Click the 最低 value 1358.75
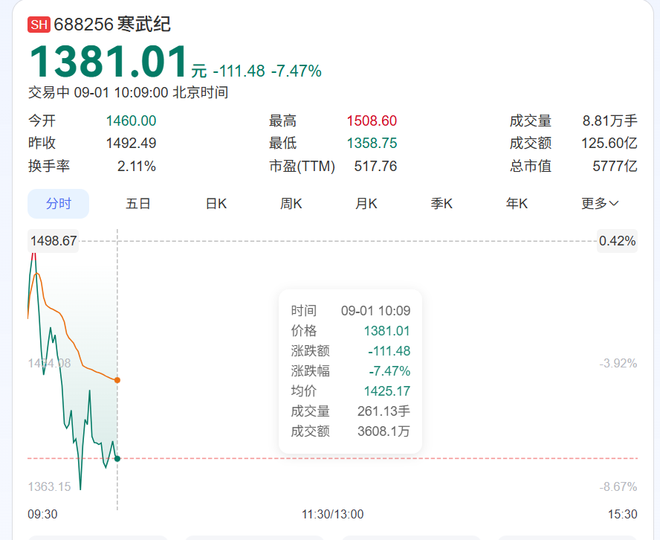The height and width of the screenshot is (540, 660). coord(372,143)
